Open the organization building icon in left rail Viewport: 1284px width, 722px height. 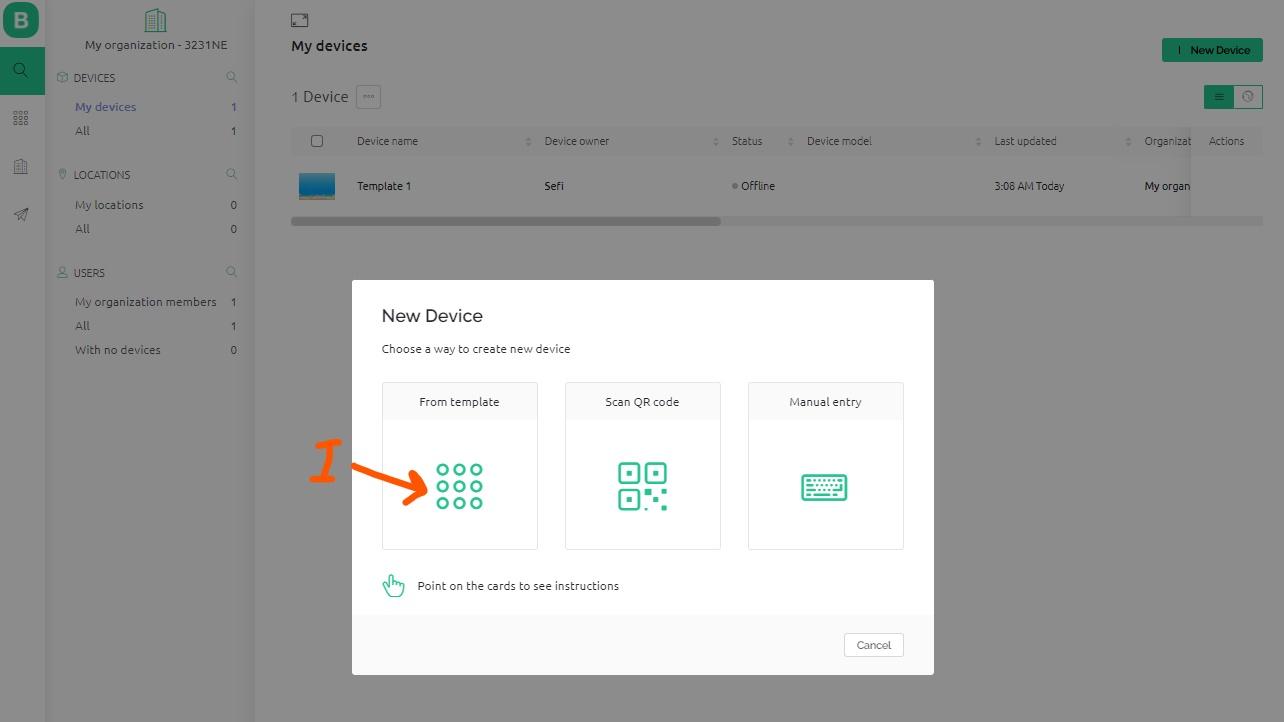(x=21, y=166)
